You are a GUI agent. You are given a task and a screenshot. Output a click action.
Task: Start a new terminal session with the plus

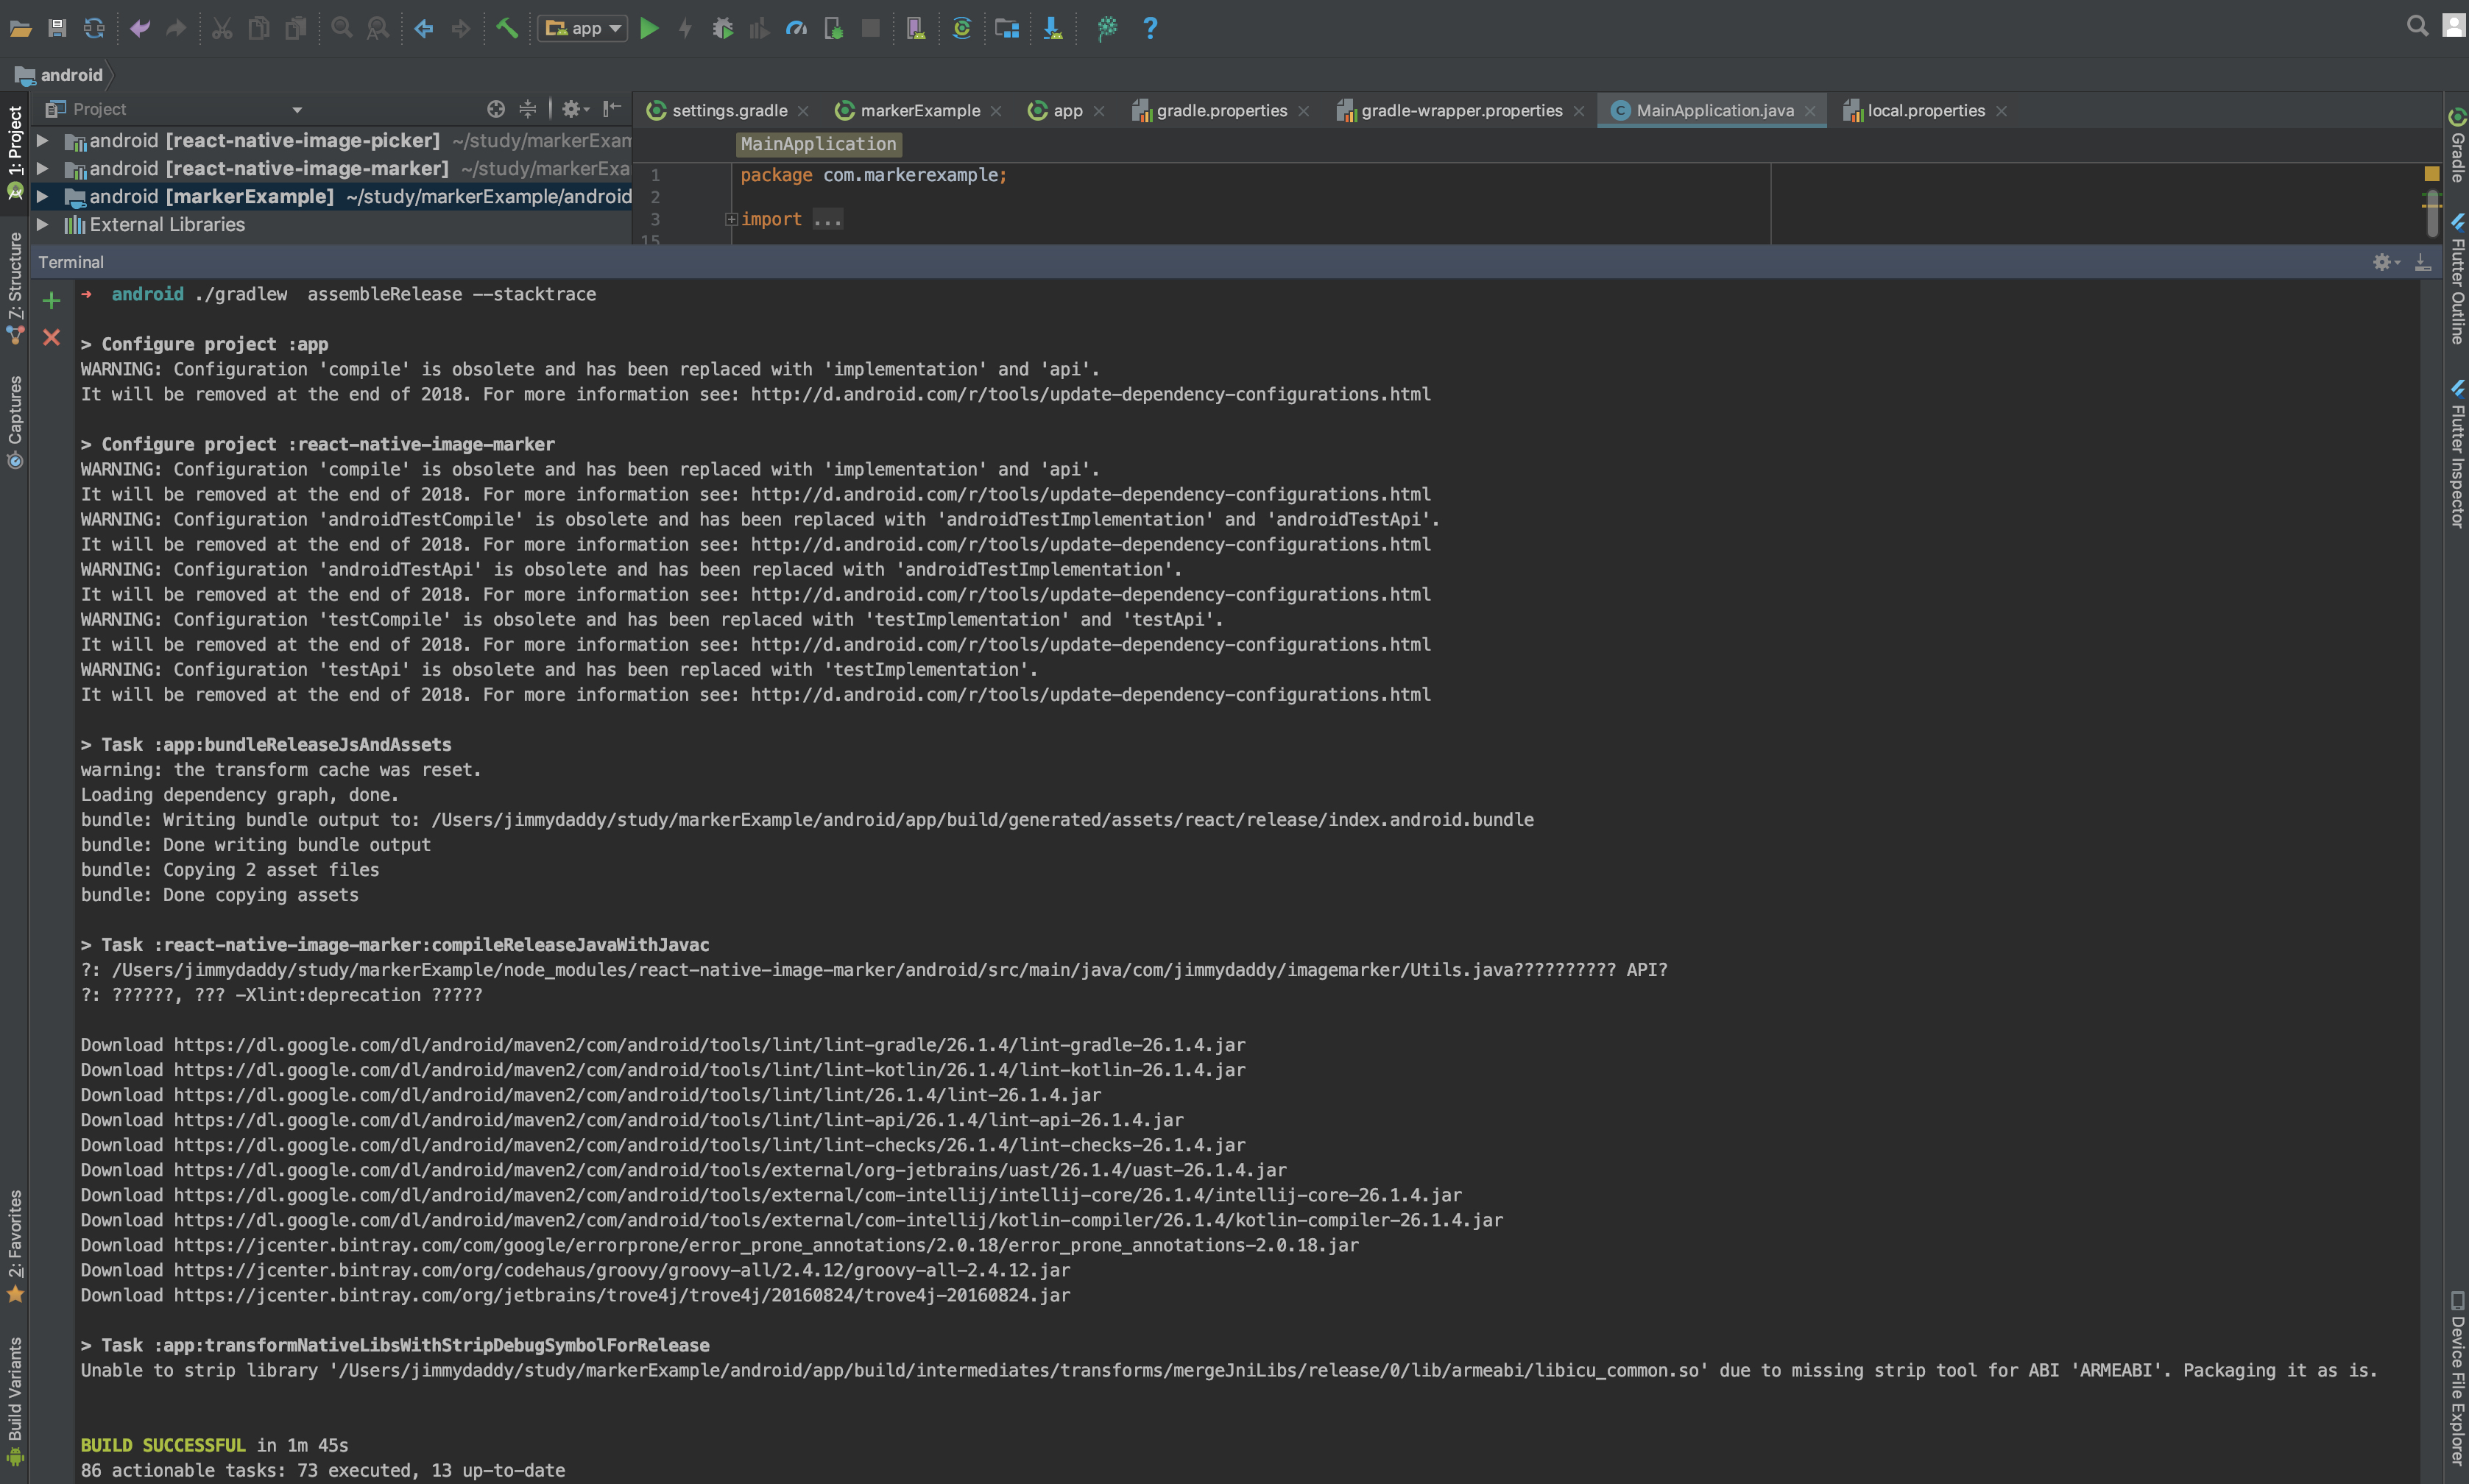click(x=51, y=300)
